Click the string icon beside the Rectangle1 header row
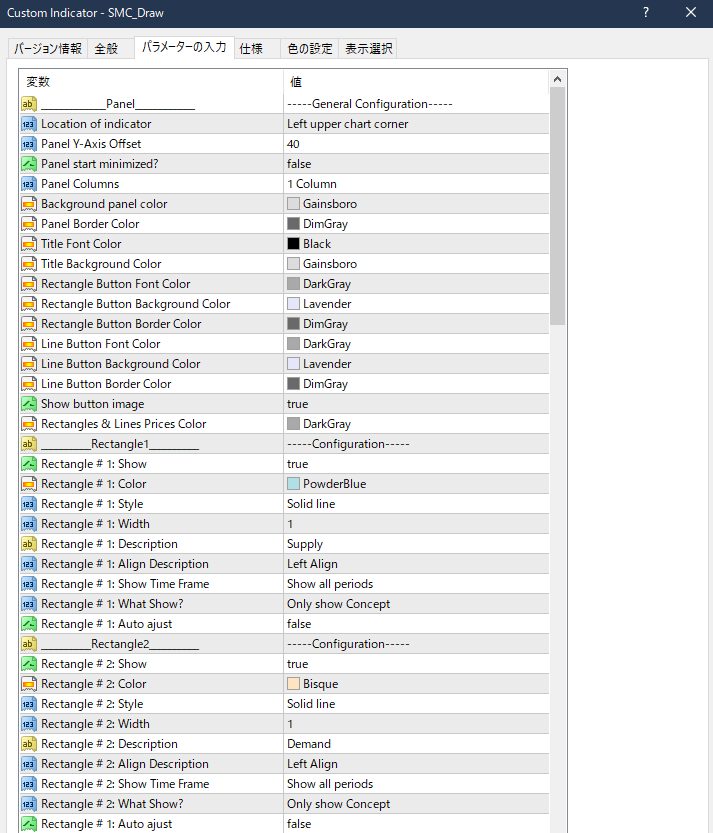This screenshot has width=713, height=833. pyautogui.click(x=29, y=444)
